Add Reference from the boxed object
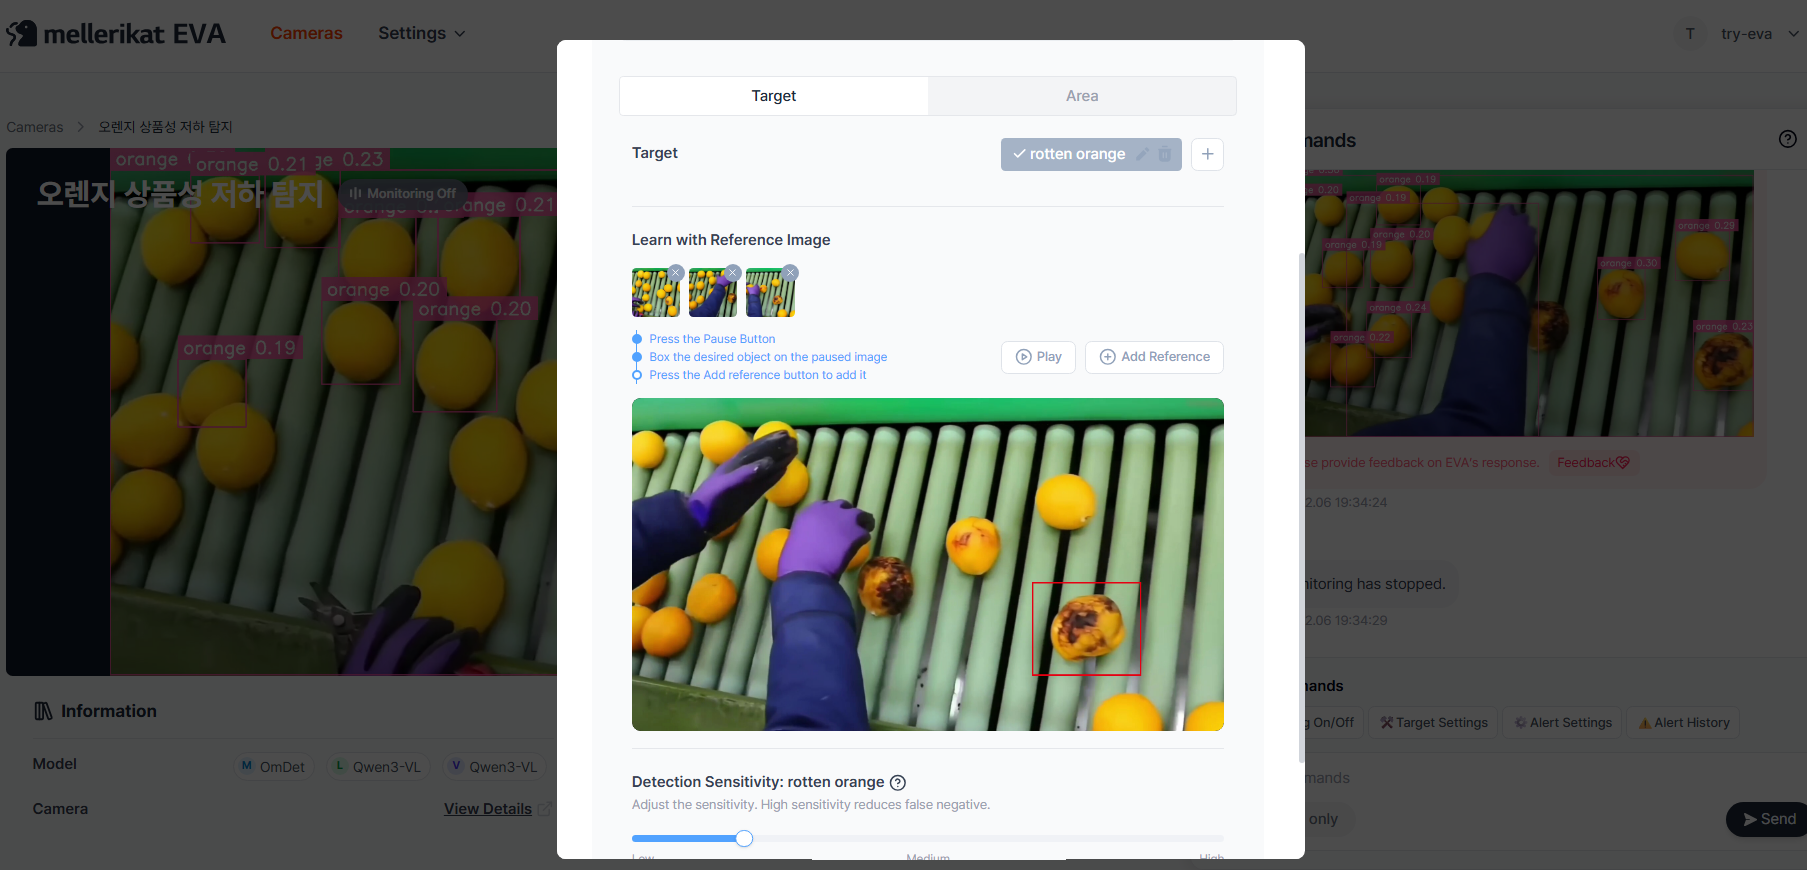The image size is (1807, 870). 1154,357
